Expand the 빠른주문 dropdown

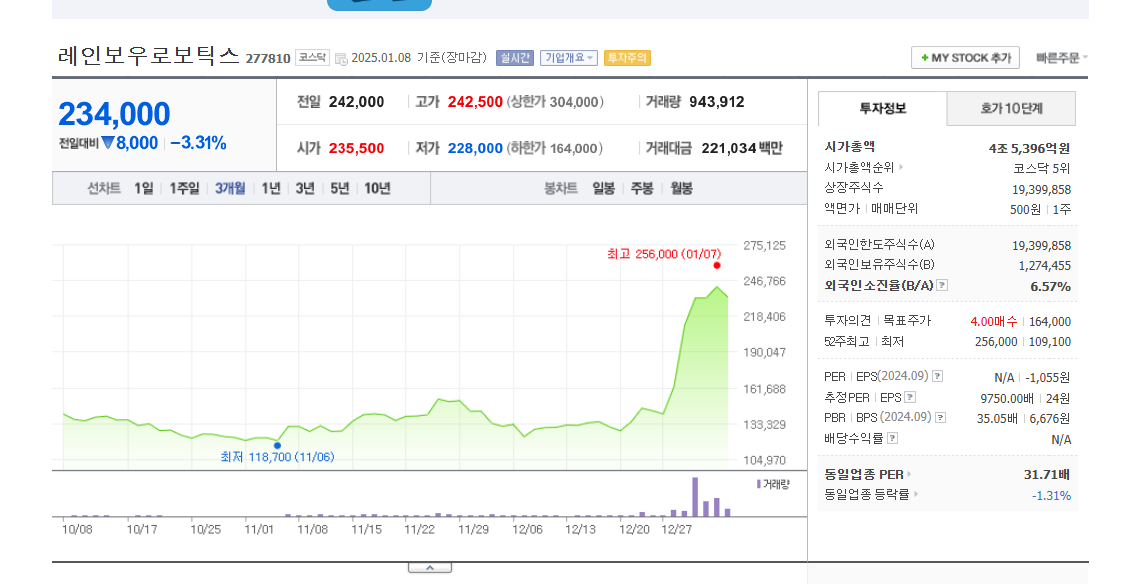[x=1062, y=57]
